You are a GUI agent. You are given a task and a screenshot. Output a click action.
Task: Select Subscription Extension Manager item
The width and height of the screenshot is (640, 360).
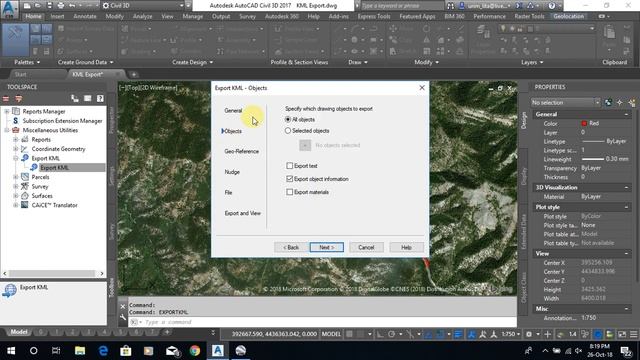pos(62,121)
